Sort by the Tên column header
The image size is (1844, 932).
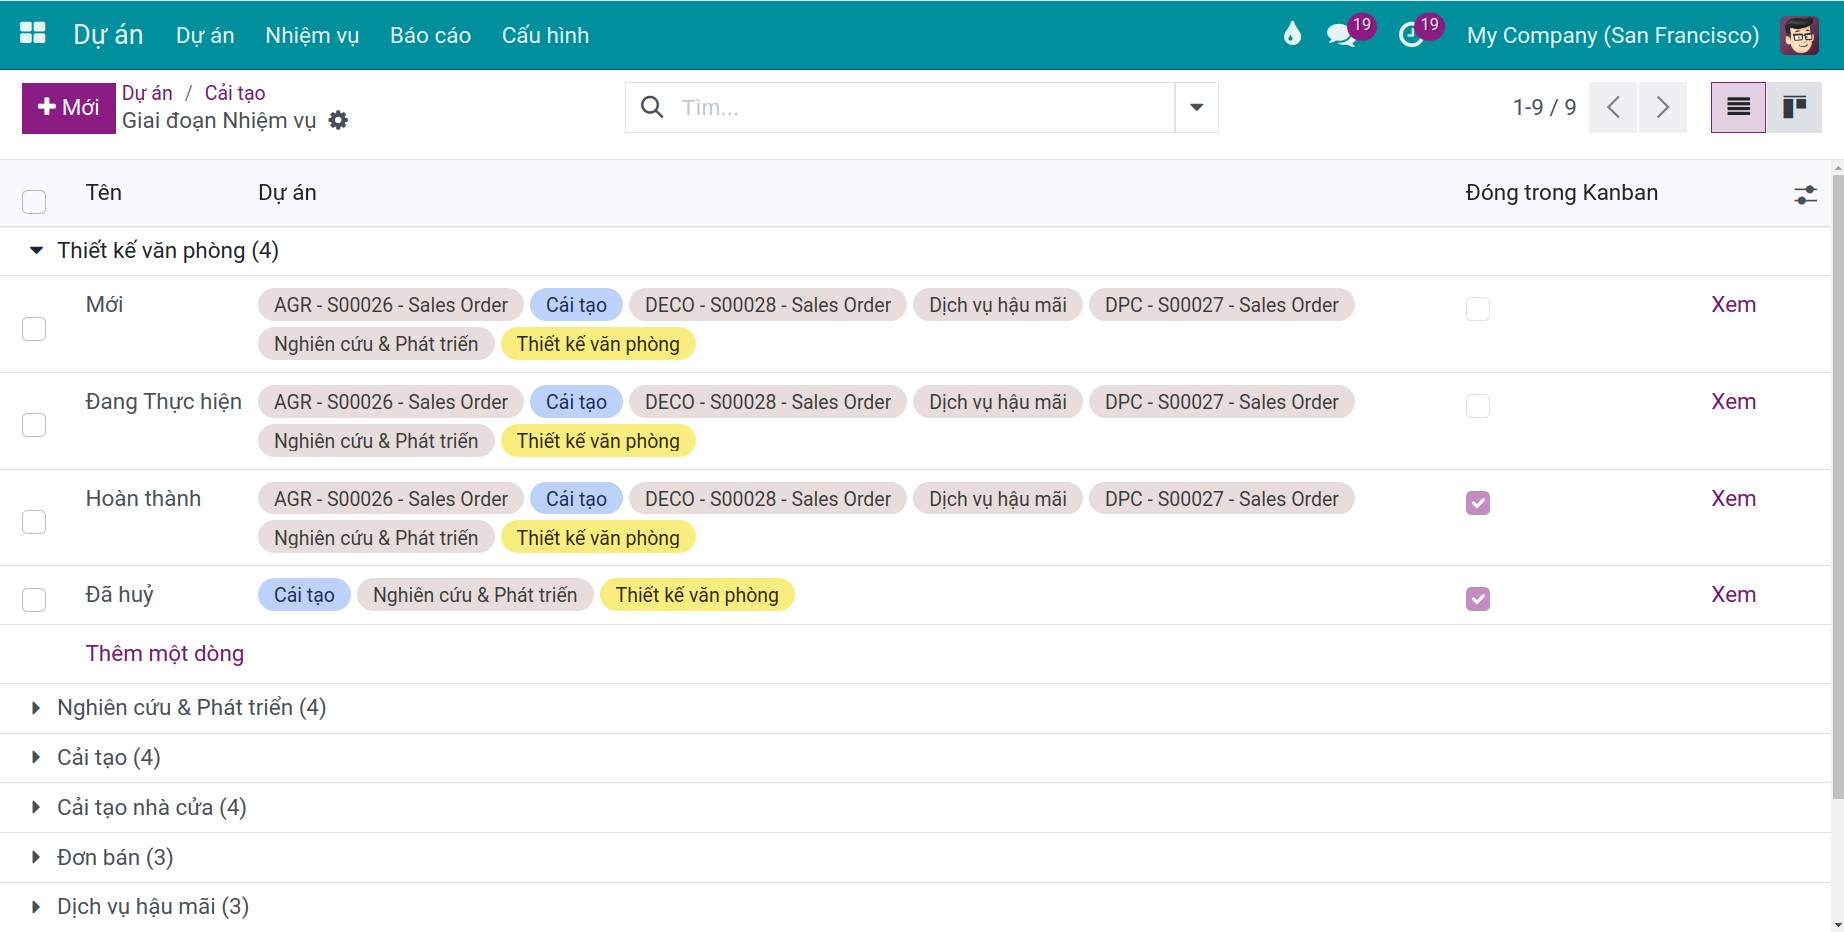[x=104, y=192]
